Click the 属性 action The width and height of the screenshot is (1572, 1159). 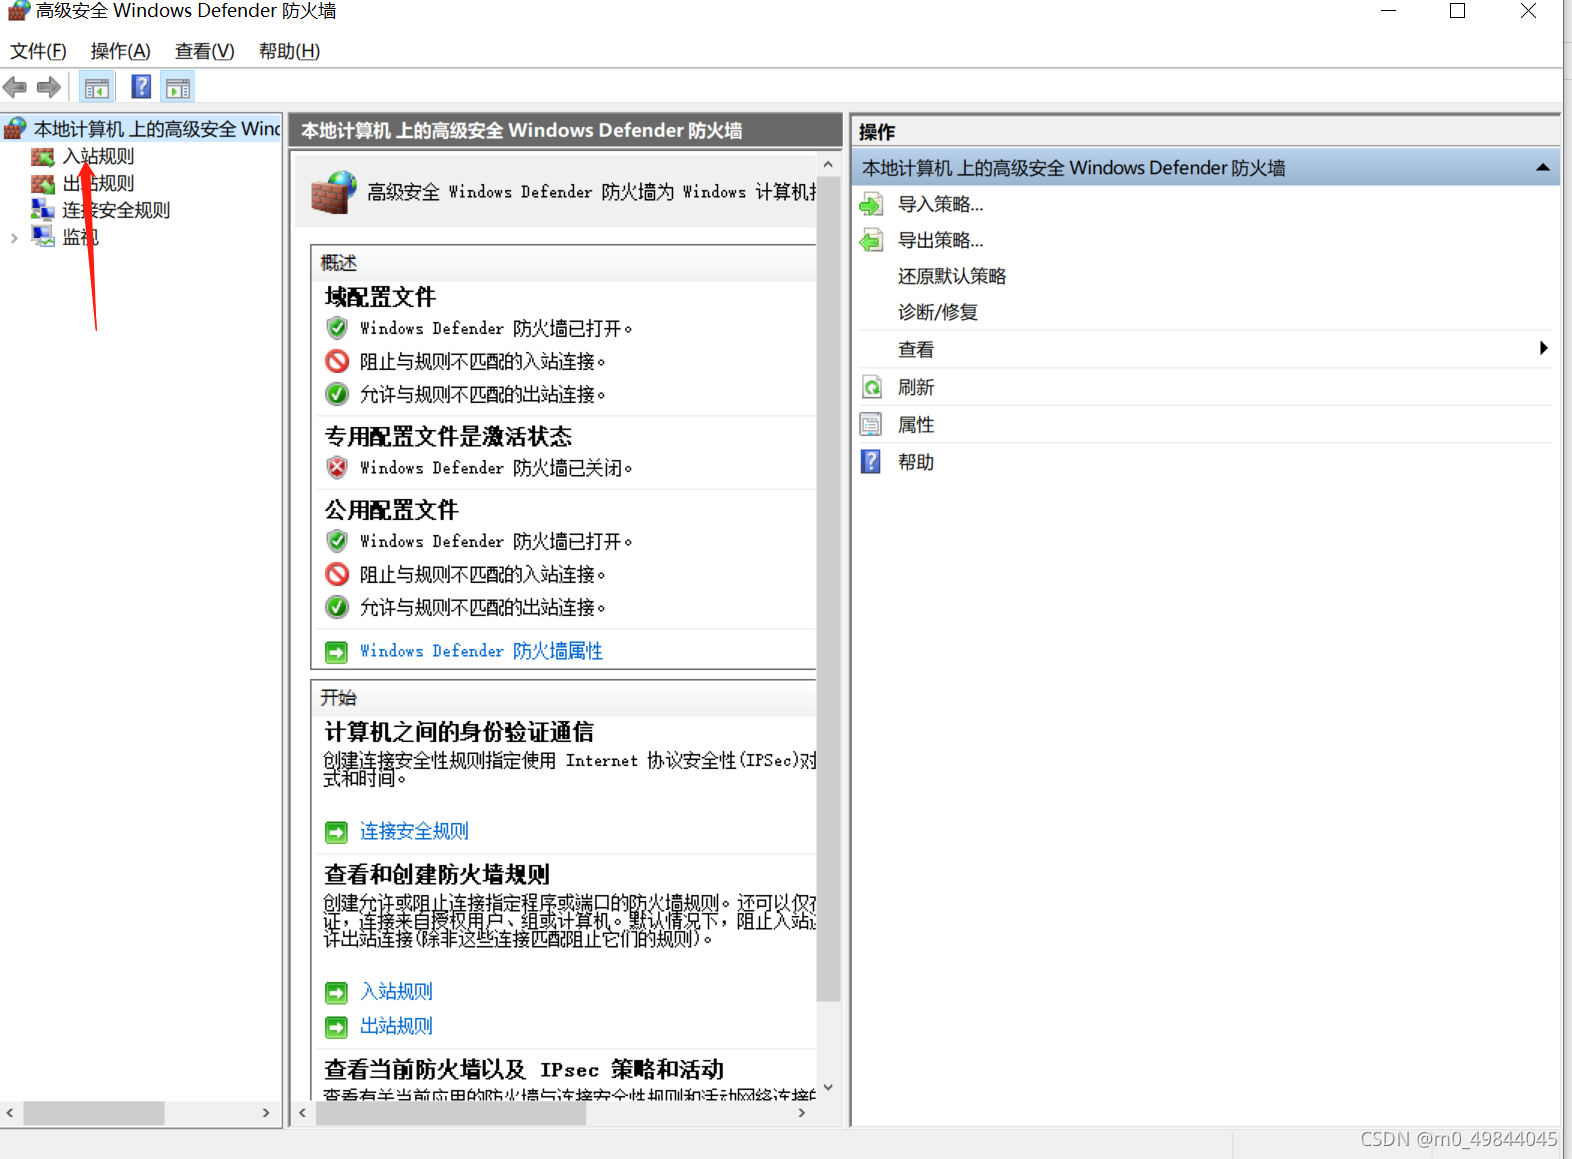(915, 425)
